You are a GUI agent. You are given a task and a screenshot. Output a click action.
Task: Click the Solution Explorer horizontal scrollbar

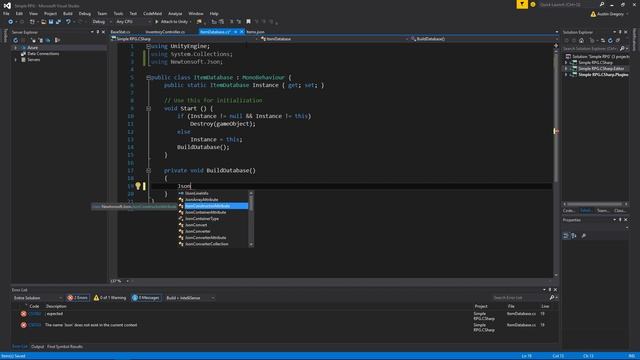[595, 204]
